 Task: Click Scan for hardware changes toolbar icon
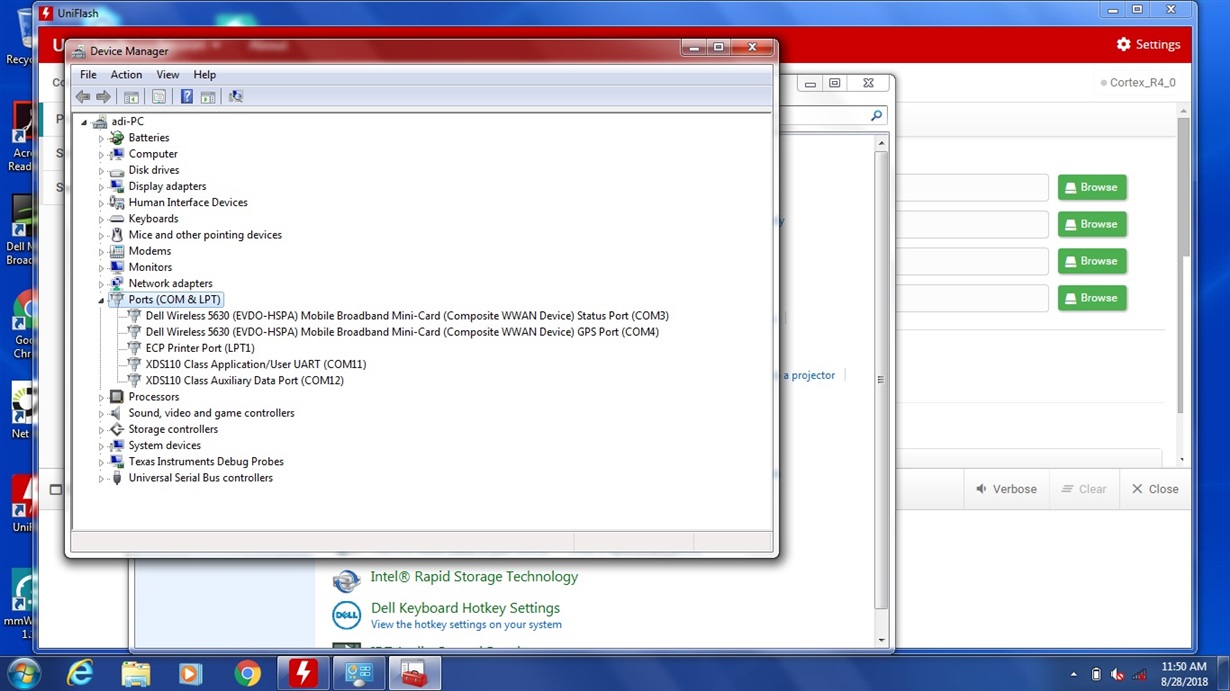(236, 97)
